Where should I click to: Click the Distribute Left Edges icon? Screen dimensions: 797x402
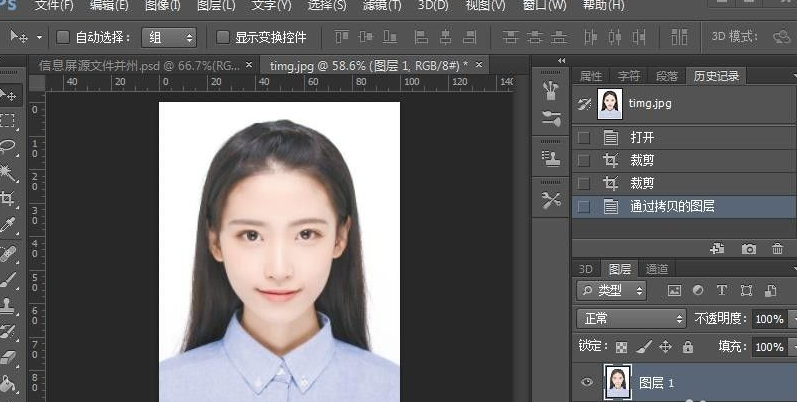(x=591, y=37)
